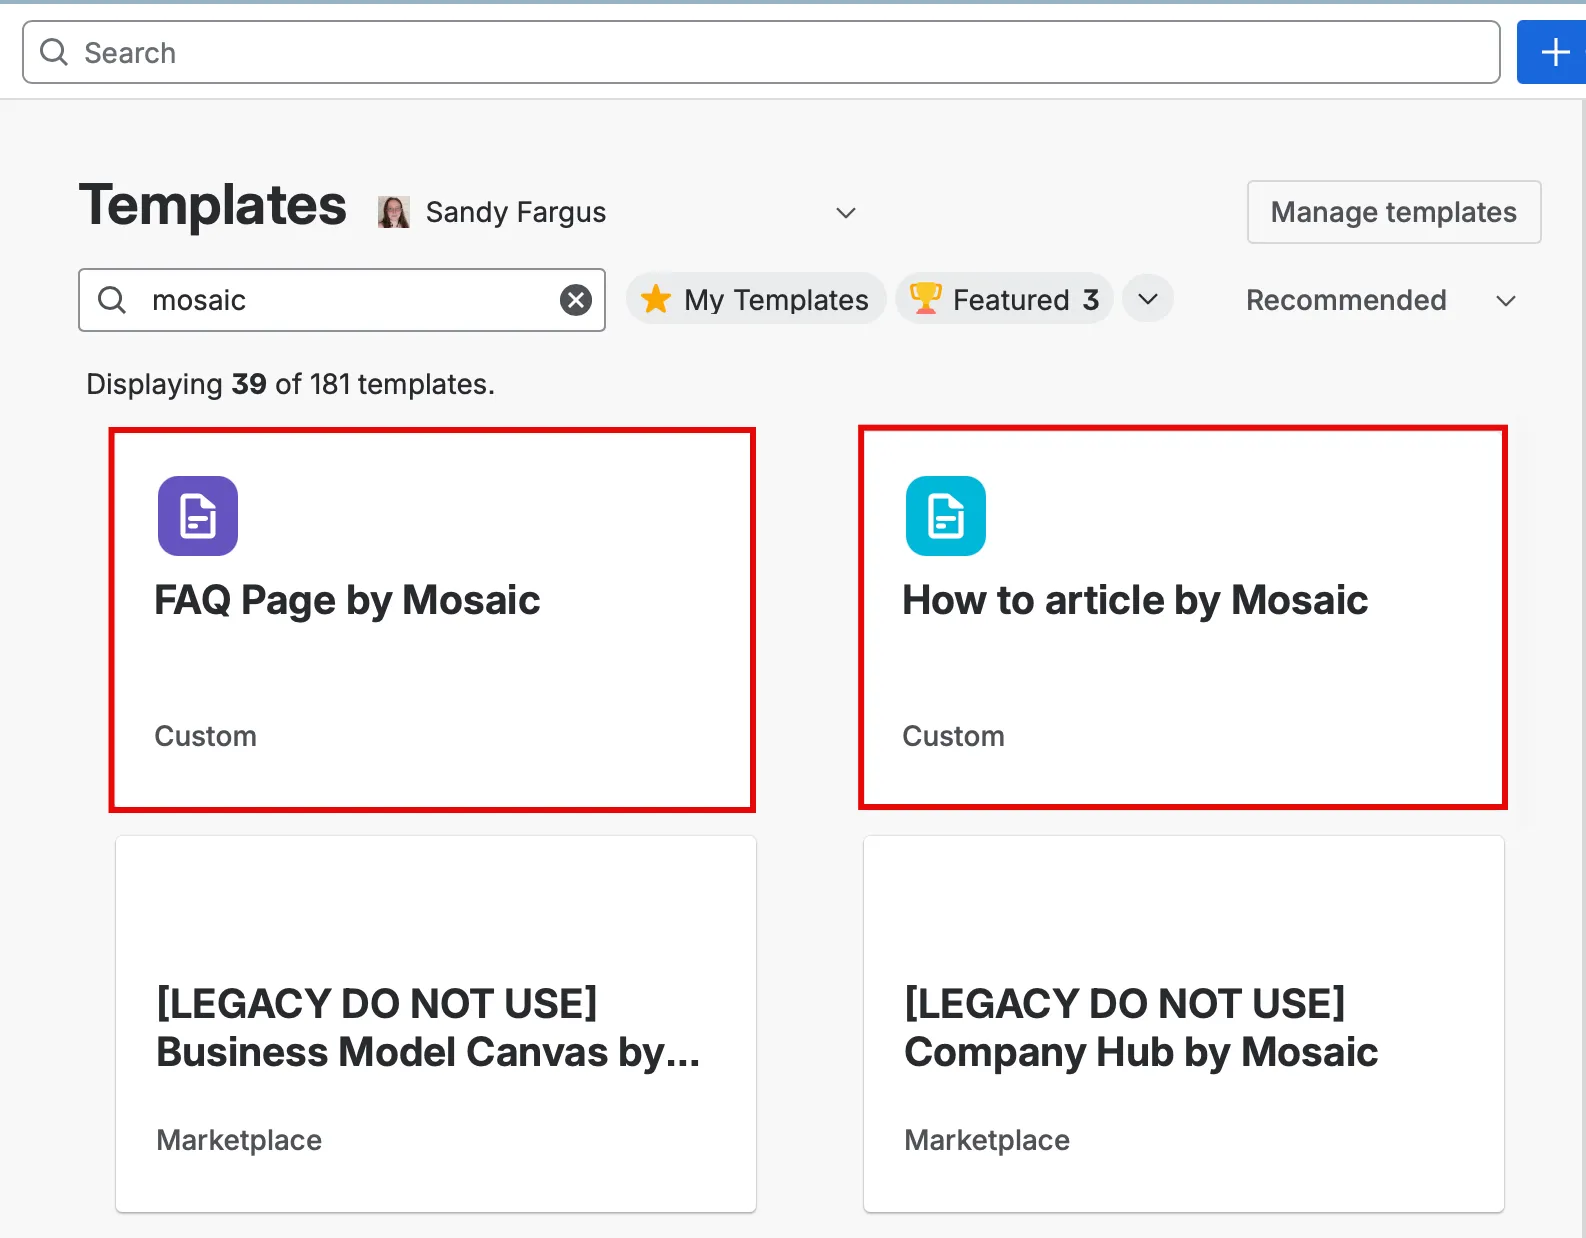Click the blue plus create button

pos(1553,52)
